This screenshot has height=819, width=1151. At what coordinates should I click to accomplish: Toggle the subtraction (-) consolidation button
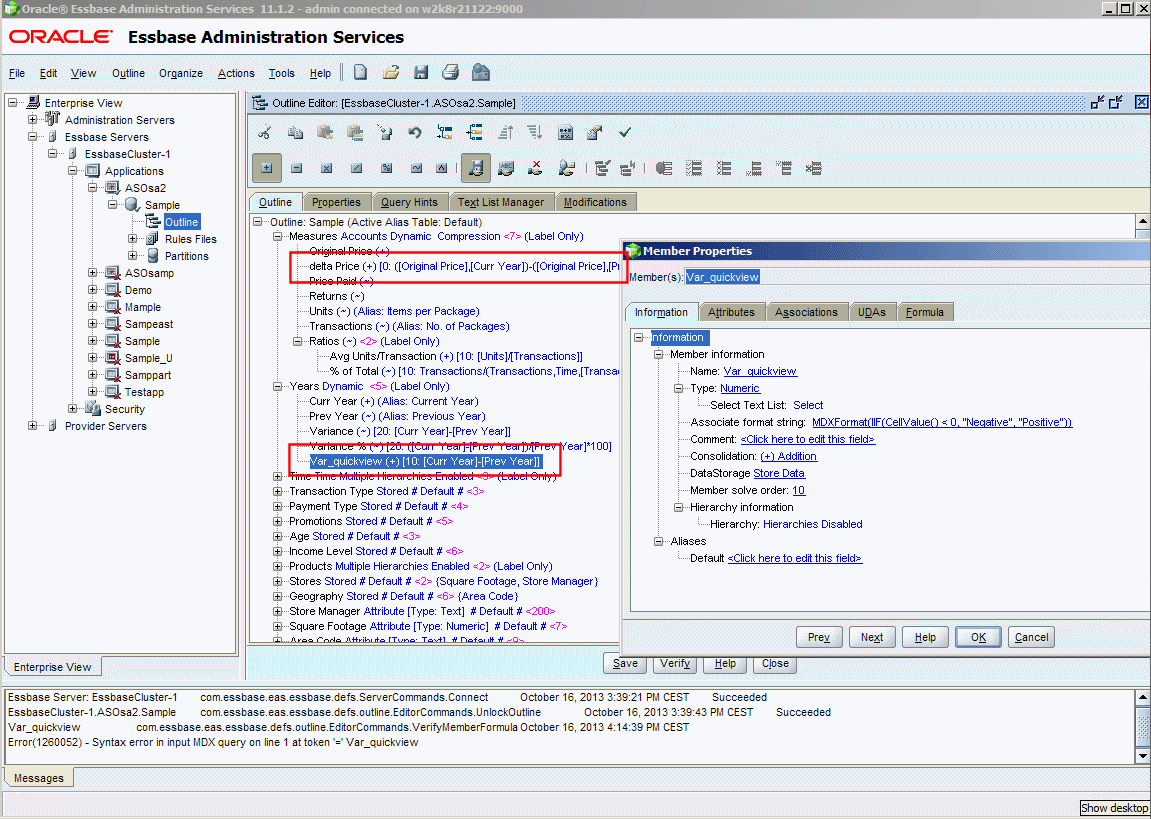(x=297, y=168)
